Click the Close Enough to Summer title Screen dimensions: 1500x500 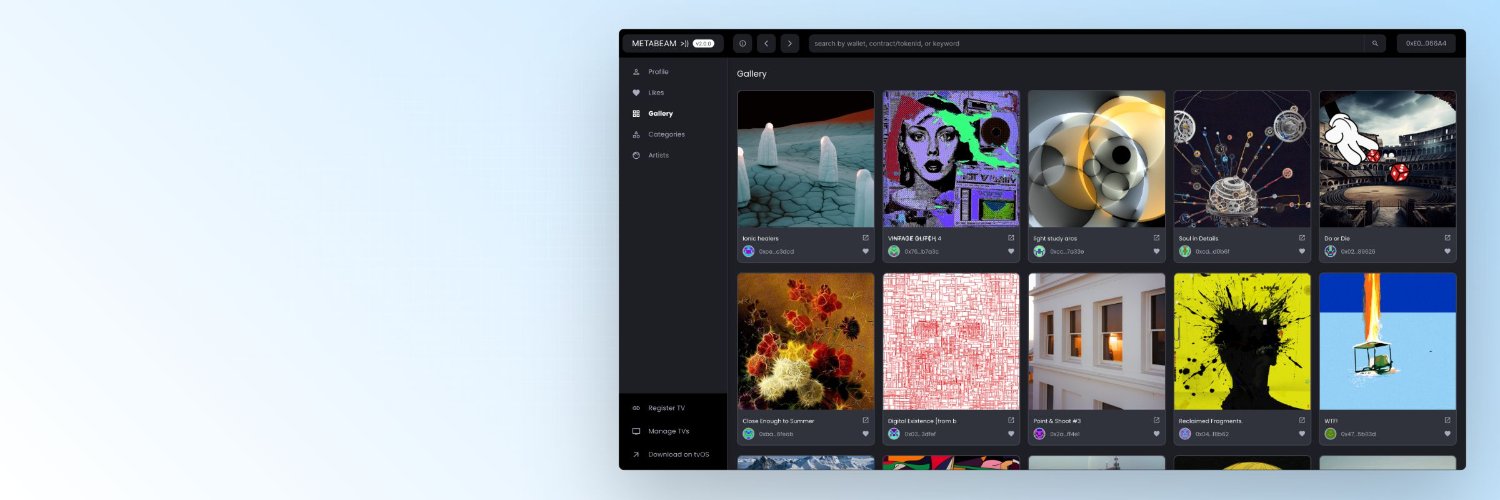[778, 421]
